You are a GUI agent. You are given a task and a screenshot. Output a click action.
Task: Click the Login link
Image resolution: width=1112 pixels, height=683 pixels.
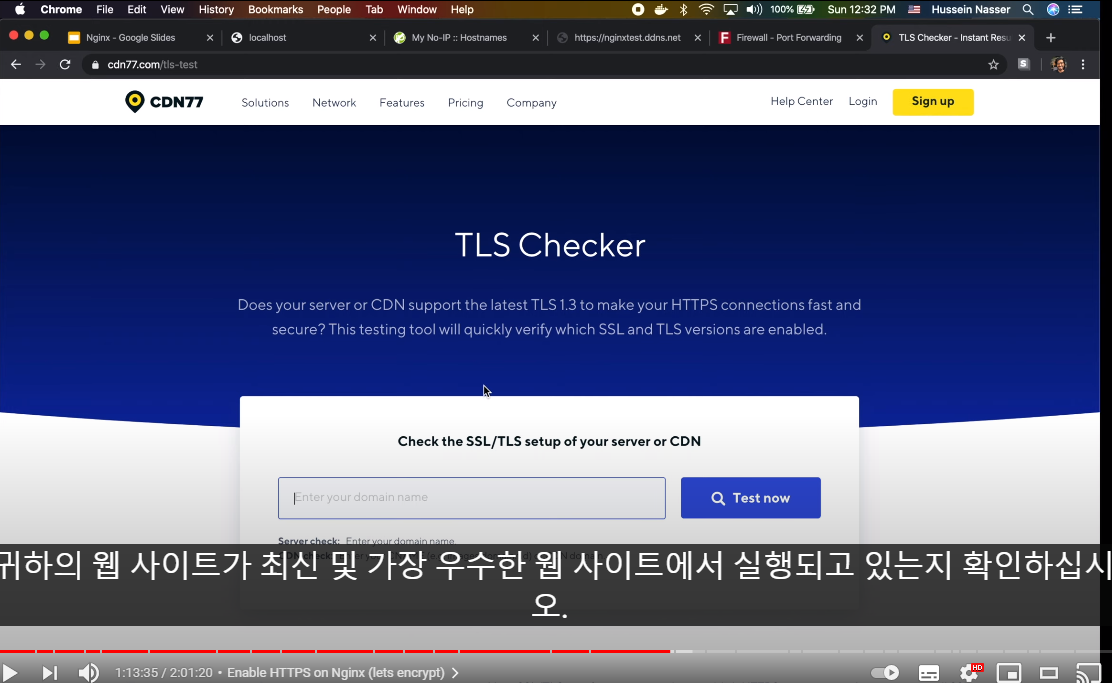click(863, 101)
